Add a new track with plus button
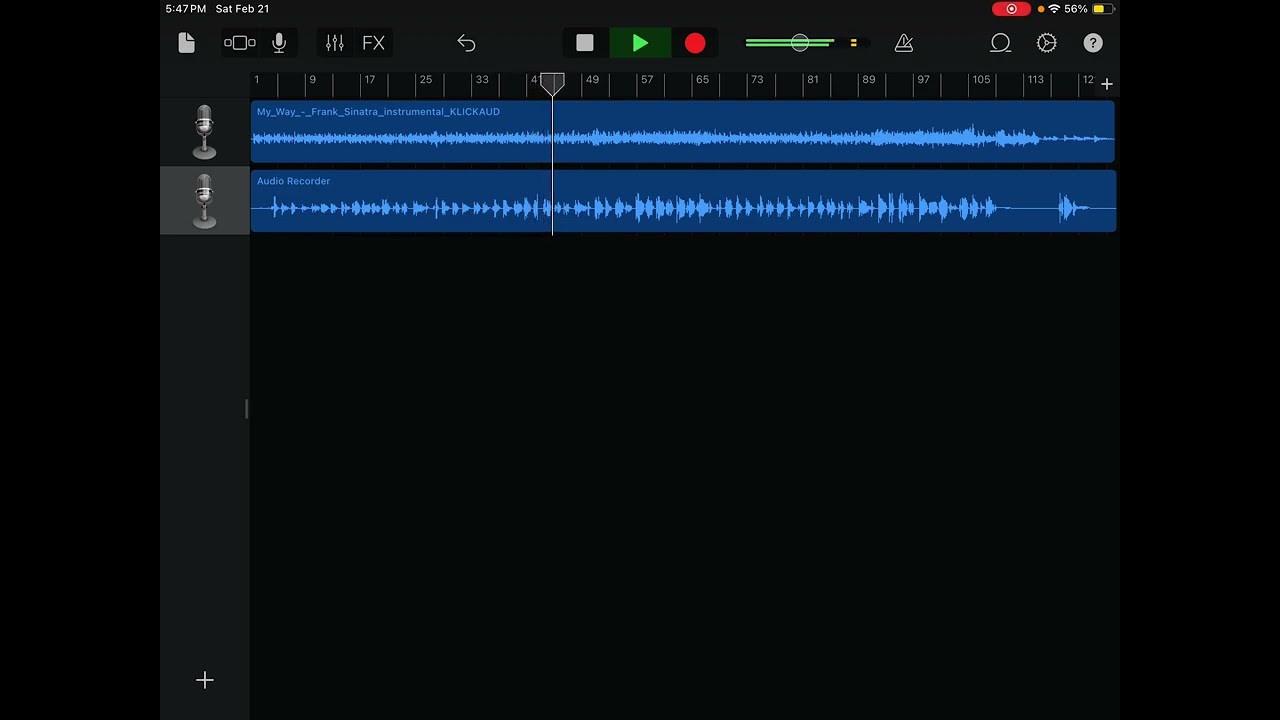This screenshot has width=1280, height=720. point(205,680)
